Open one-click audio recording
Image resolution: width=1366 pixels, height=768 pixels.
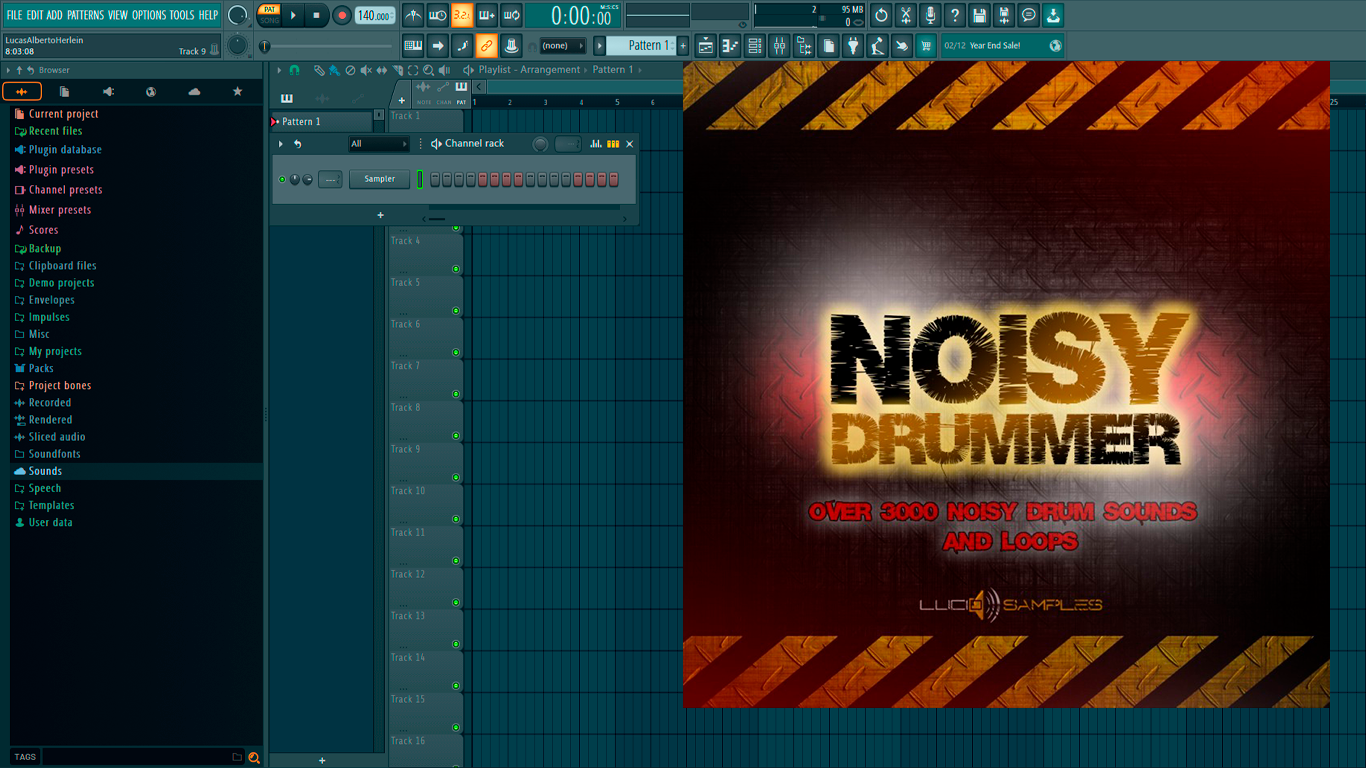[x=930, y=15]
